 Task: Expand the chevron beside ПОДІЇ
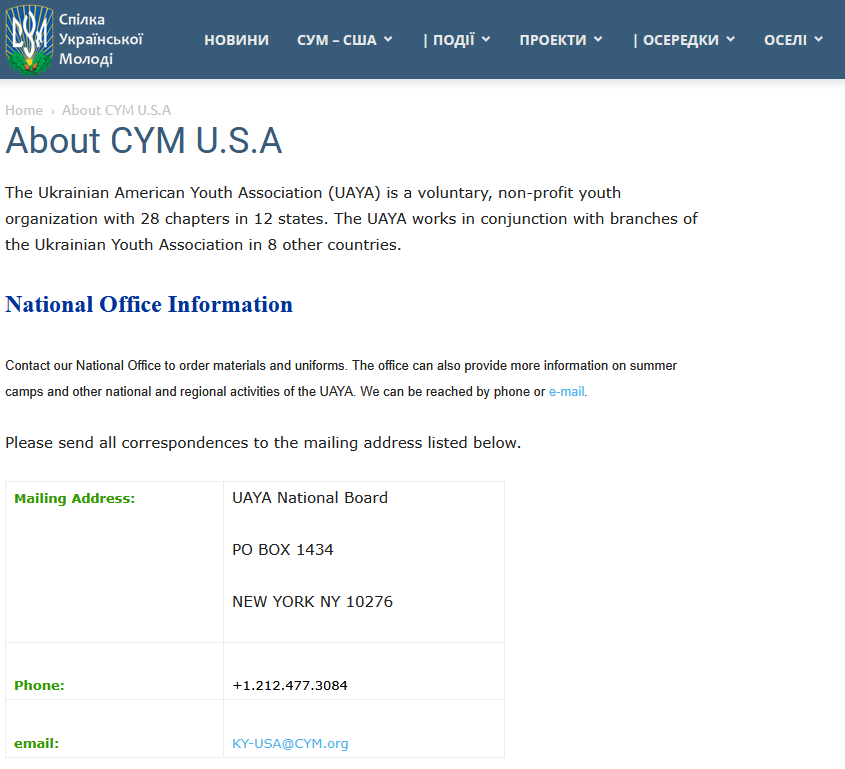pos(486,40)
